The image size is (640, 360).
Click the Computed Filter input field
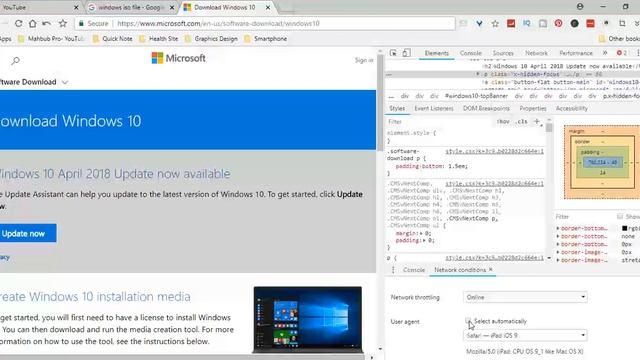click(584, 217)
